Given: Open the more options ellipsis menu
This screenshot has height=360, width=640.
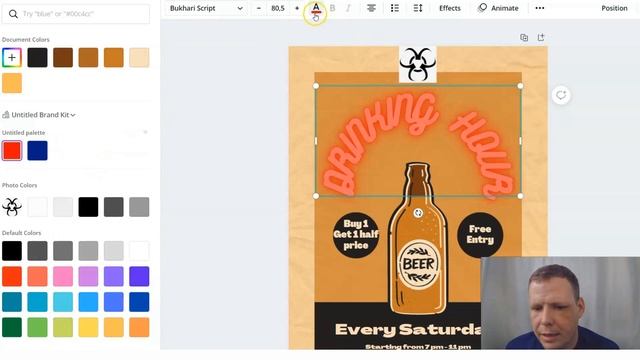Looking at the screenshot, I should pos(540,8).
